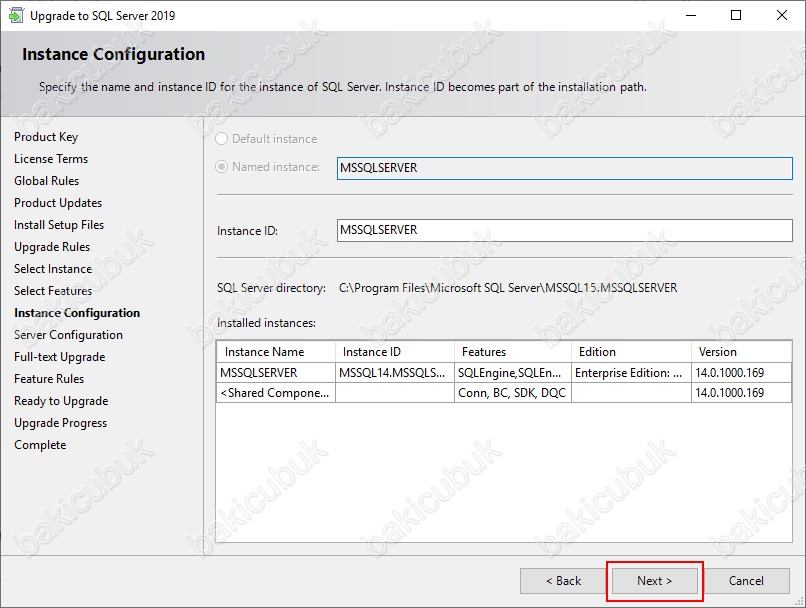Viewport: 806px width, 608px height.
Task: Click version cell in MSSQLSERVER row
Action: click(741, 373)
